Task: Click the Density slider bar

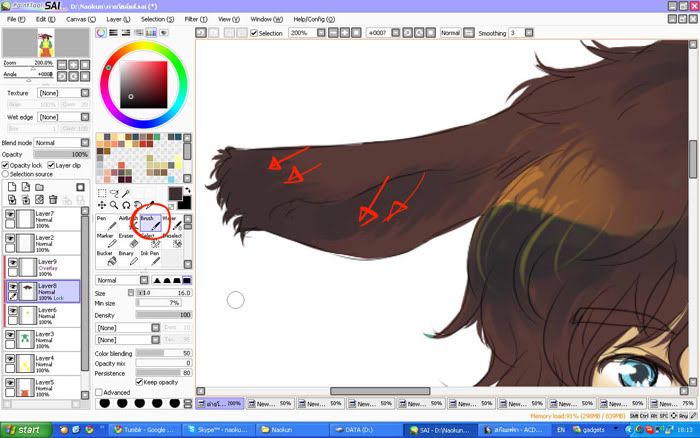Action: click(x=164, y=314)
